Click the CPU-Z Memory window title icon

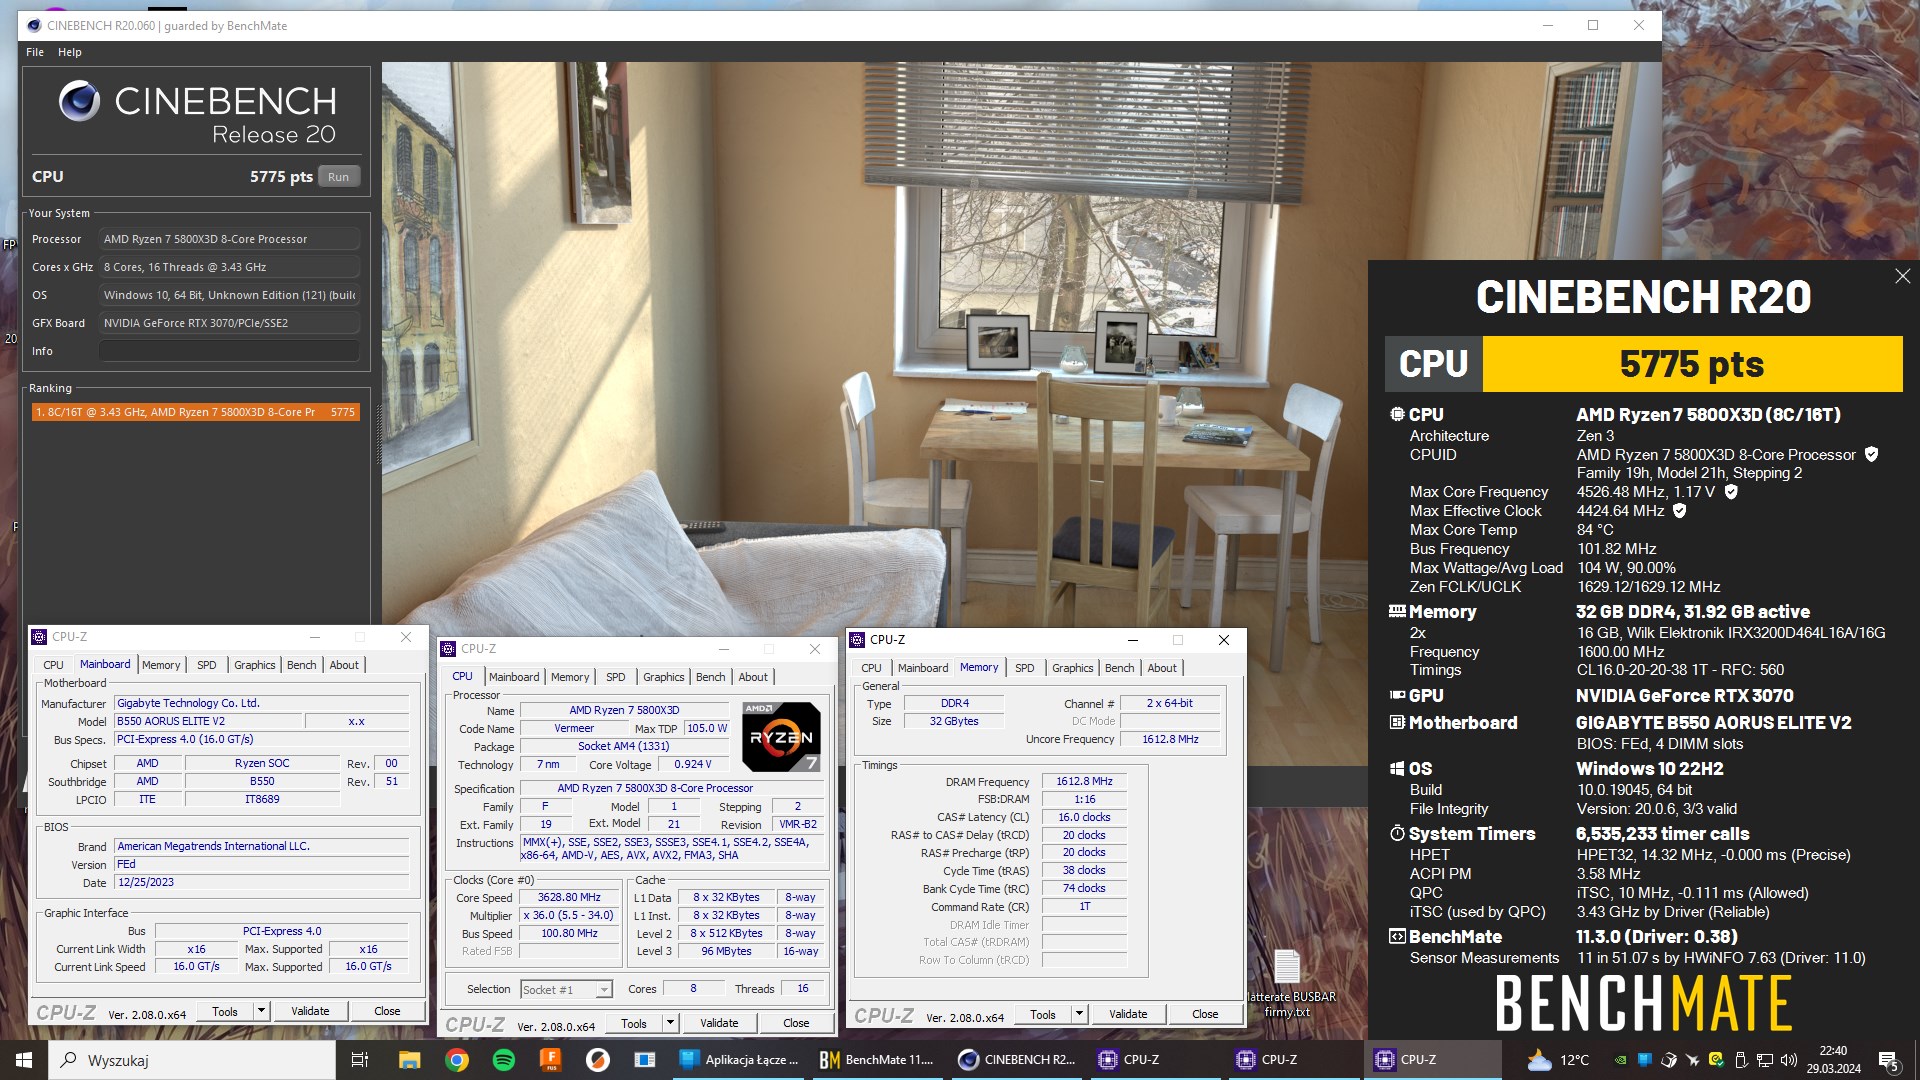click(x=857, y=640)
